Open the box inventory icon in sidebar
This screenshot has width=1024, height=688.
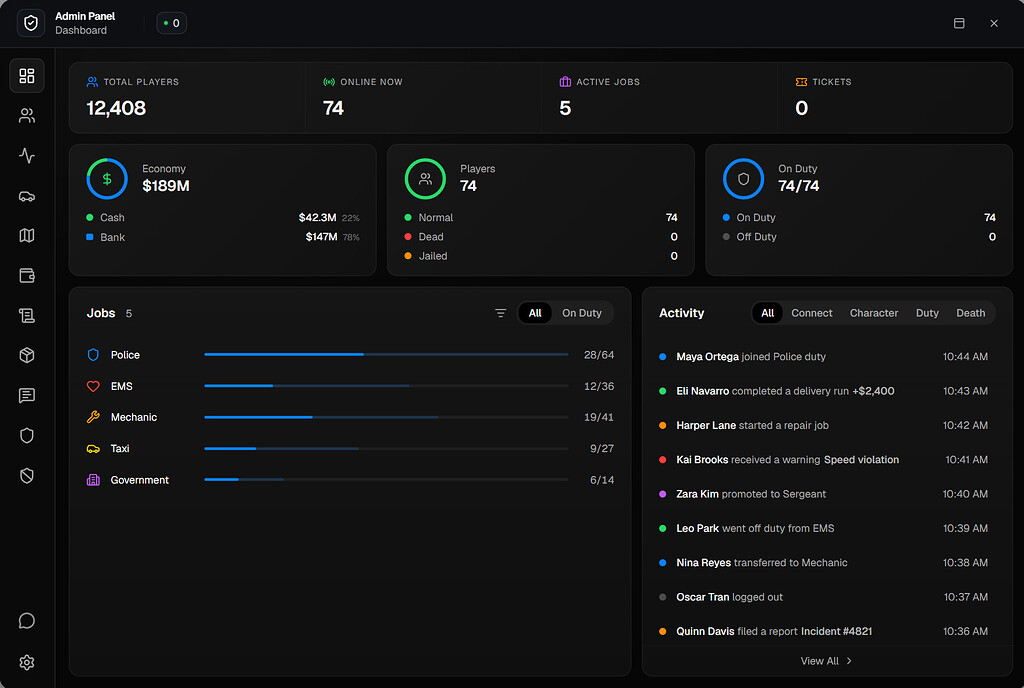click(x=27, y=356)
